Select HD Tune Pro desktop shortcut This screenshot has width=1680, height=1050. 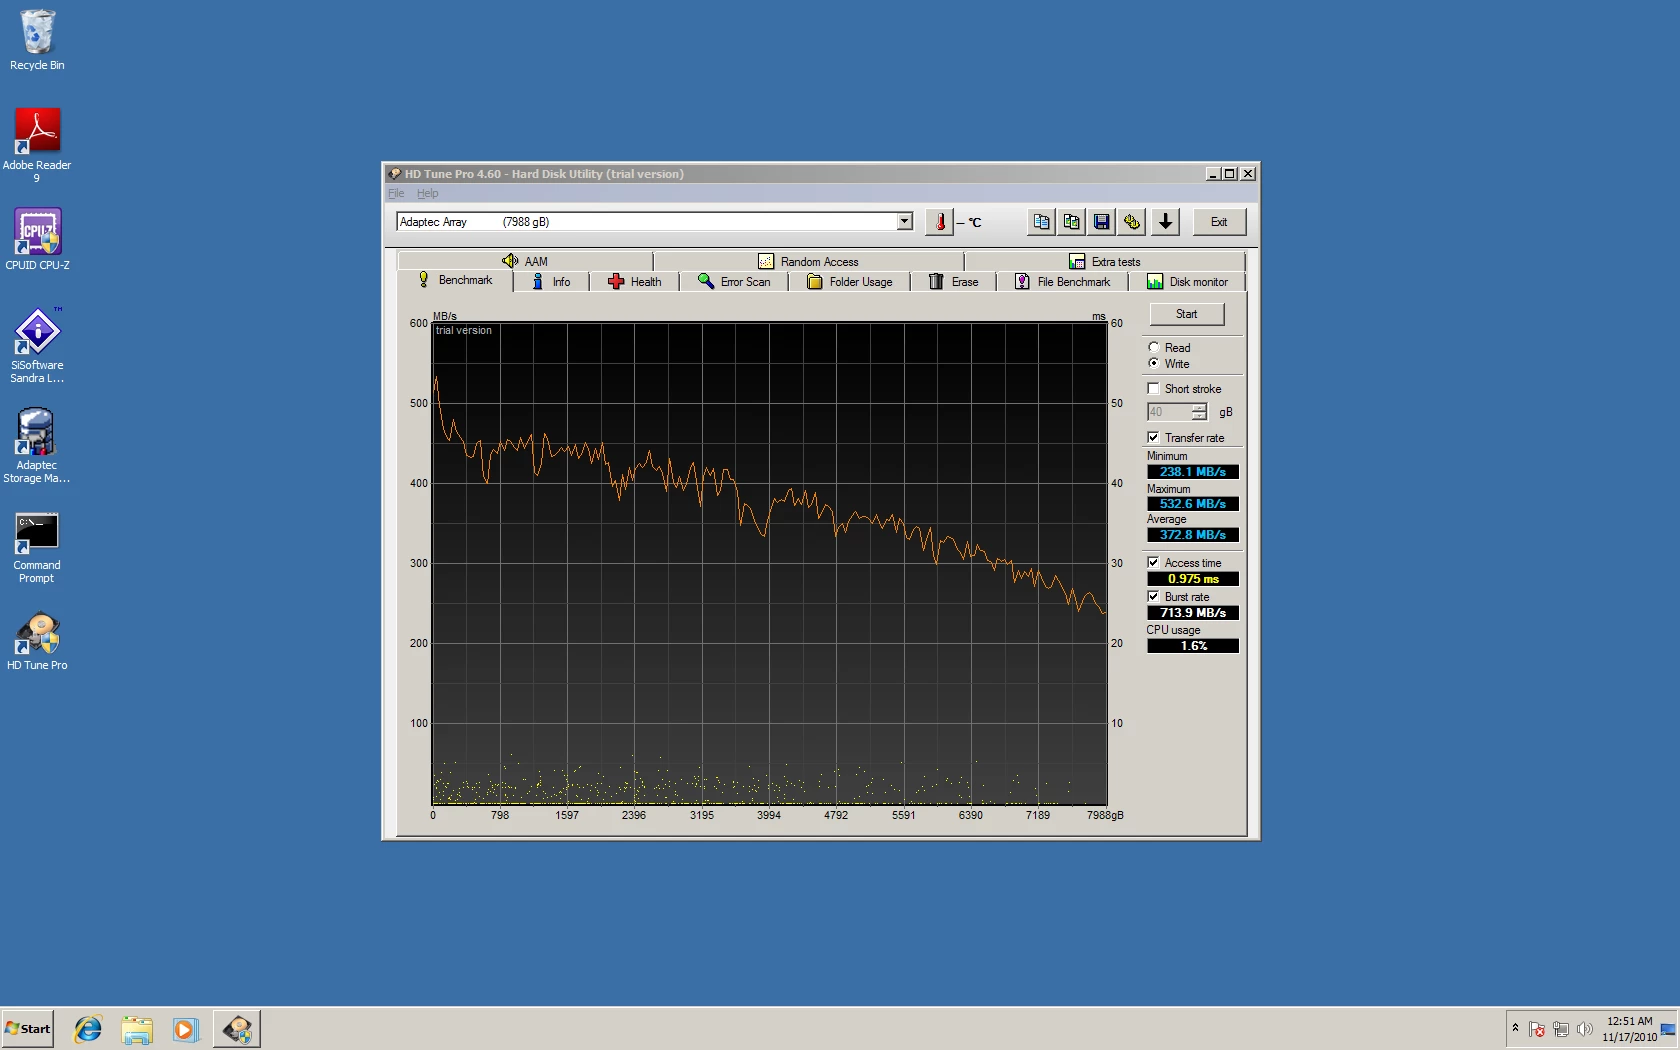pyautogui.click(x=37, y=641)
